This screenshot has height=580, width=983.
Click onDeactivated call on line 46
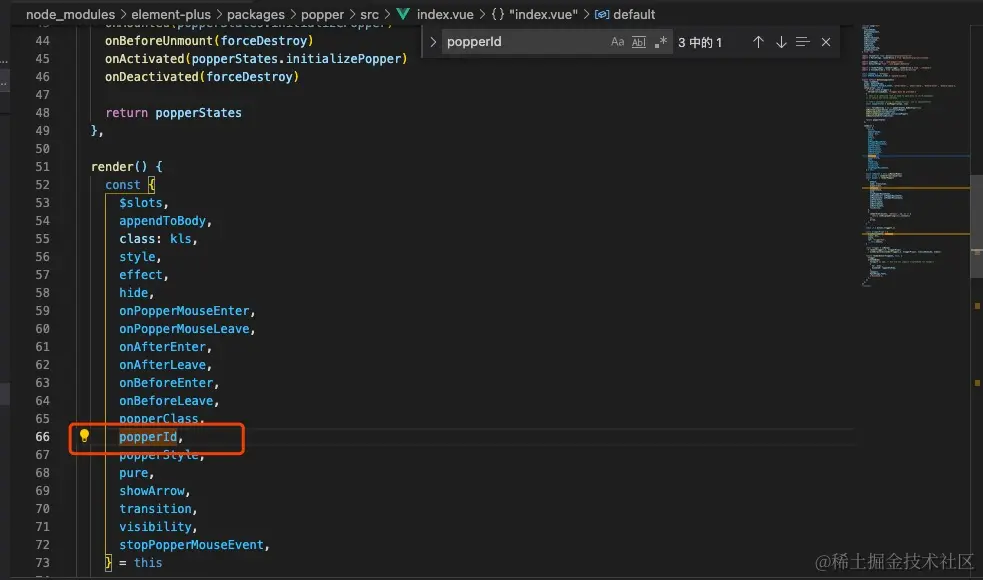click(x=202, y=76)
